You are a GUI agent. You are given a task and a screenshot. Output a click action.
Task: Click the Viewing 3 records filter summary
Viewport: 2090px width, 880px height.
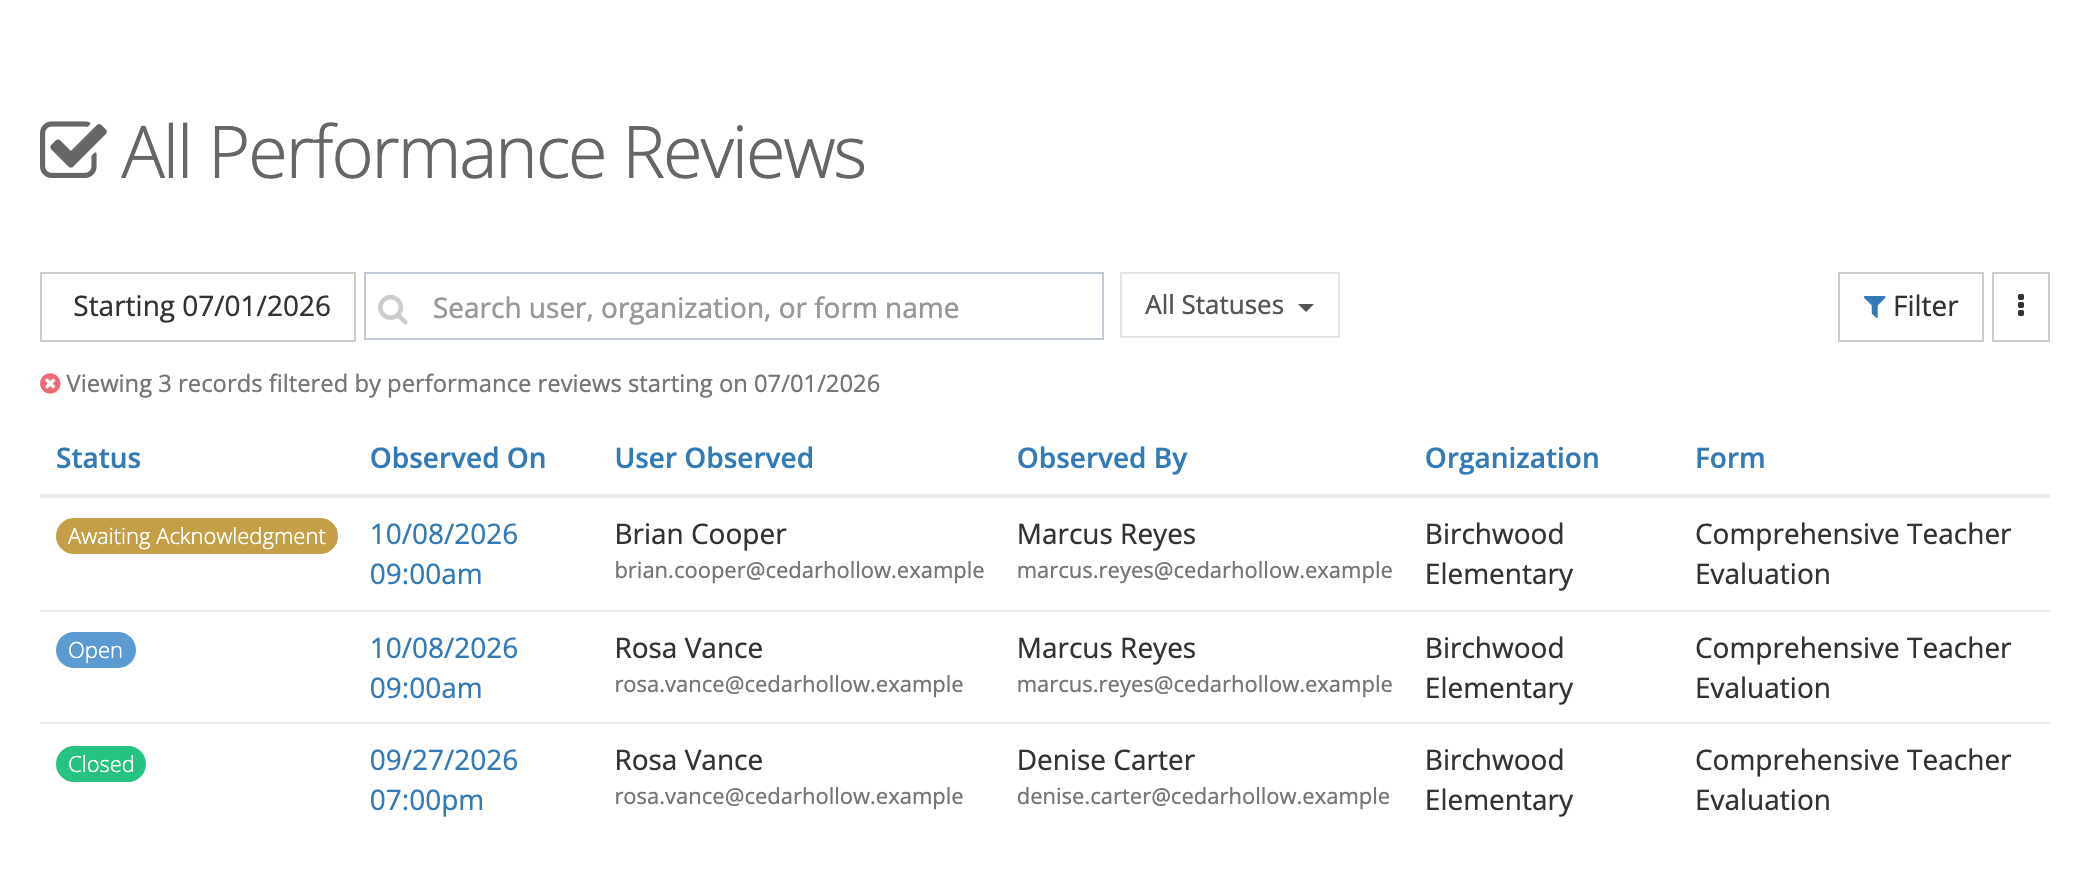(x=473, y=384)
